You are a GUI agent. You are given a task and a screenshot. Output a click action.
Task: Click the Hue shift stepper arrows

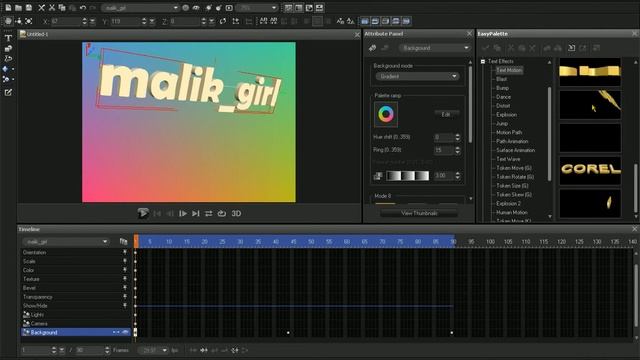[x=458, y=137]
